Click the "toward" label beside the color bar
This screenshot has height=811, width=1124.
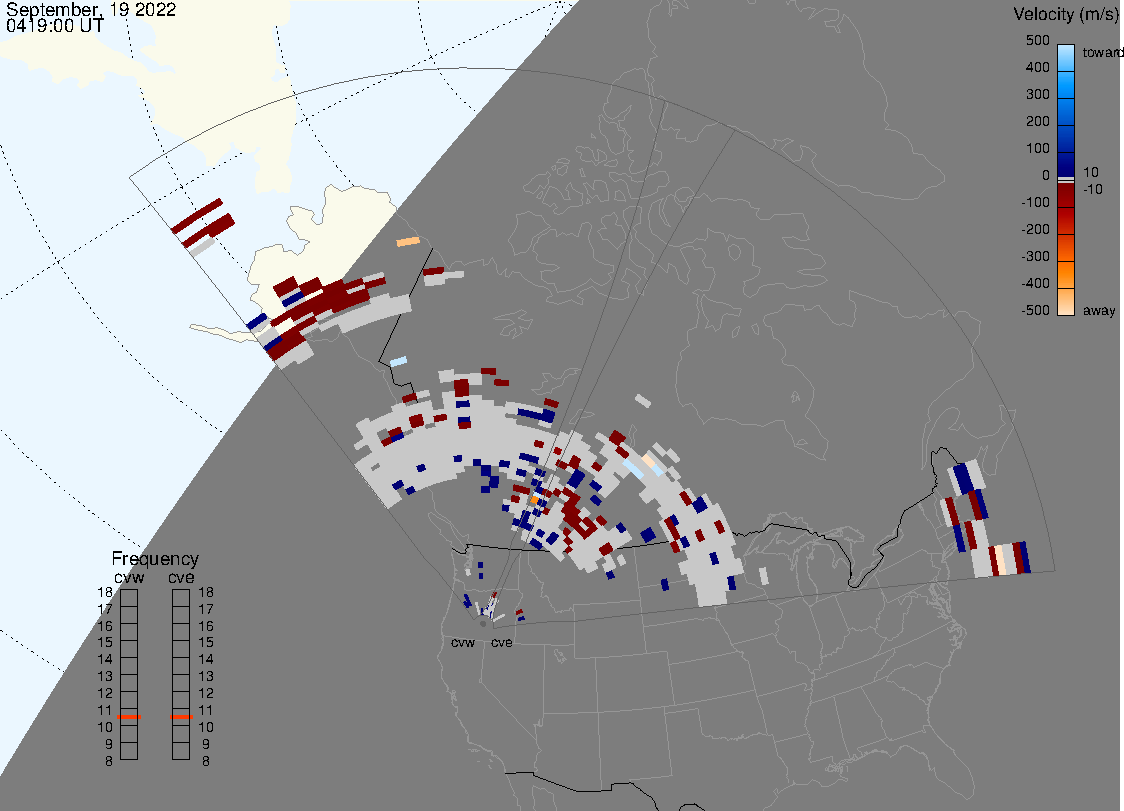pos(1102,52)
